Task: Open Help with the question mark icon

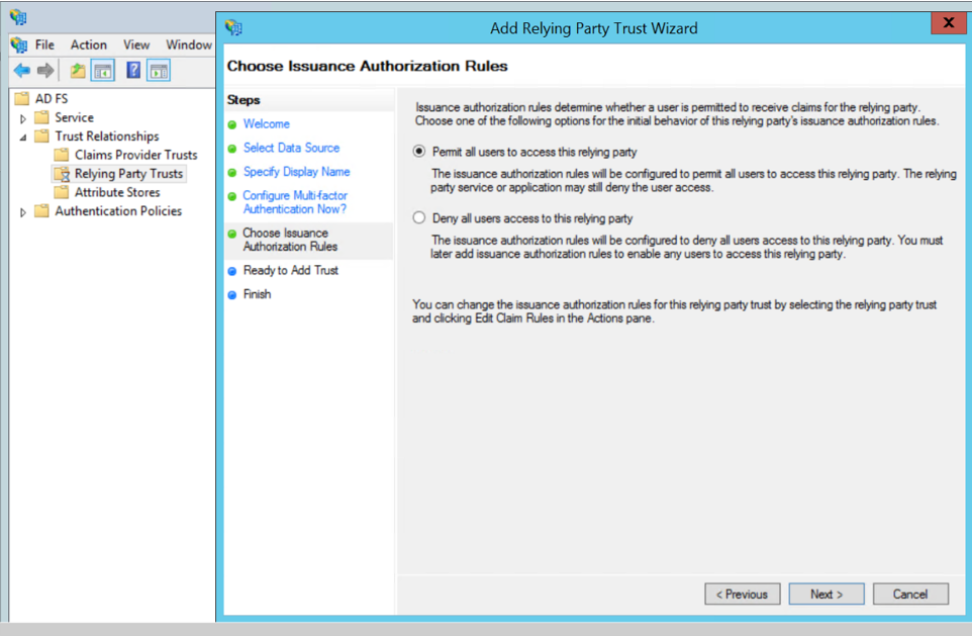Action: pyautogui.click(x=133, y=70)
